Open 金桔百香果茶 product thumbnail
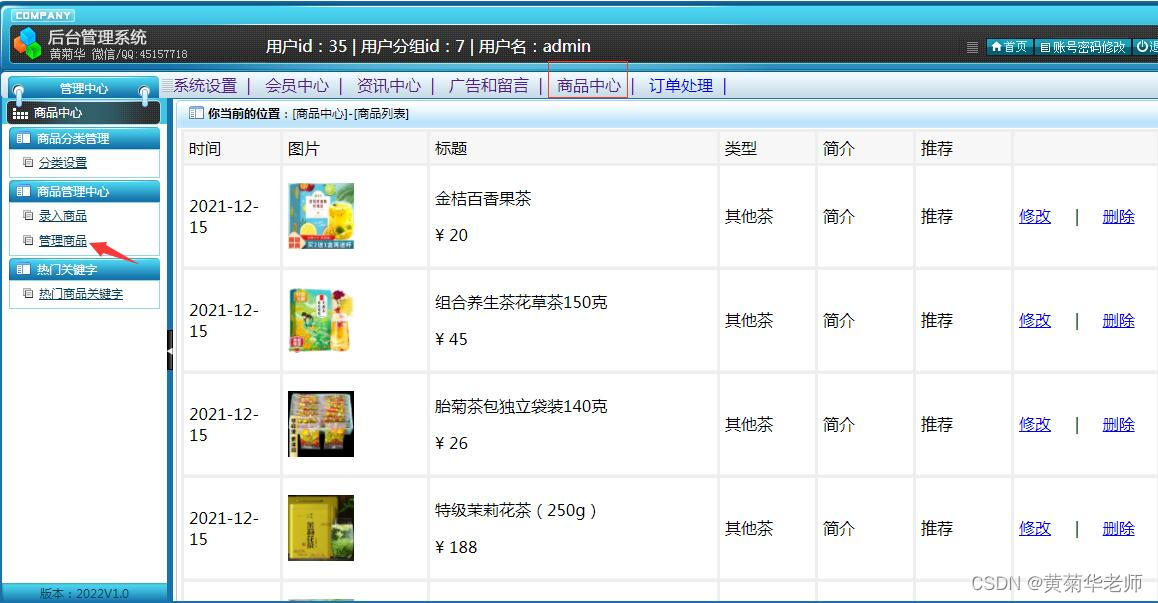 tap(321, 216)
